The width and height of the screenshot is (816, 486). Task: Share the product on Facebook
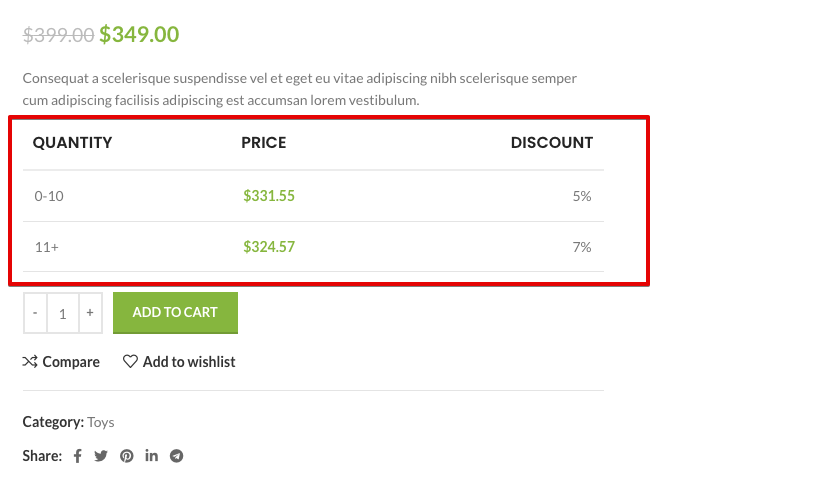tap(77, 456)
